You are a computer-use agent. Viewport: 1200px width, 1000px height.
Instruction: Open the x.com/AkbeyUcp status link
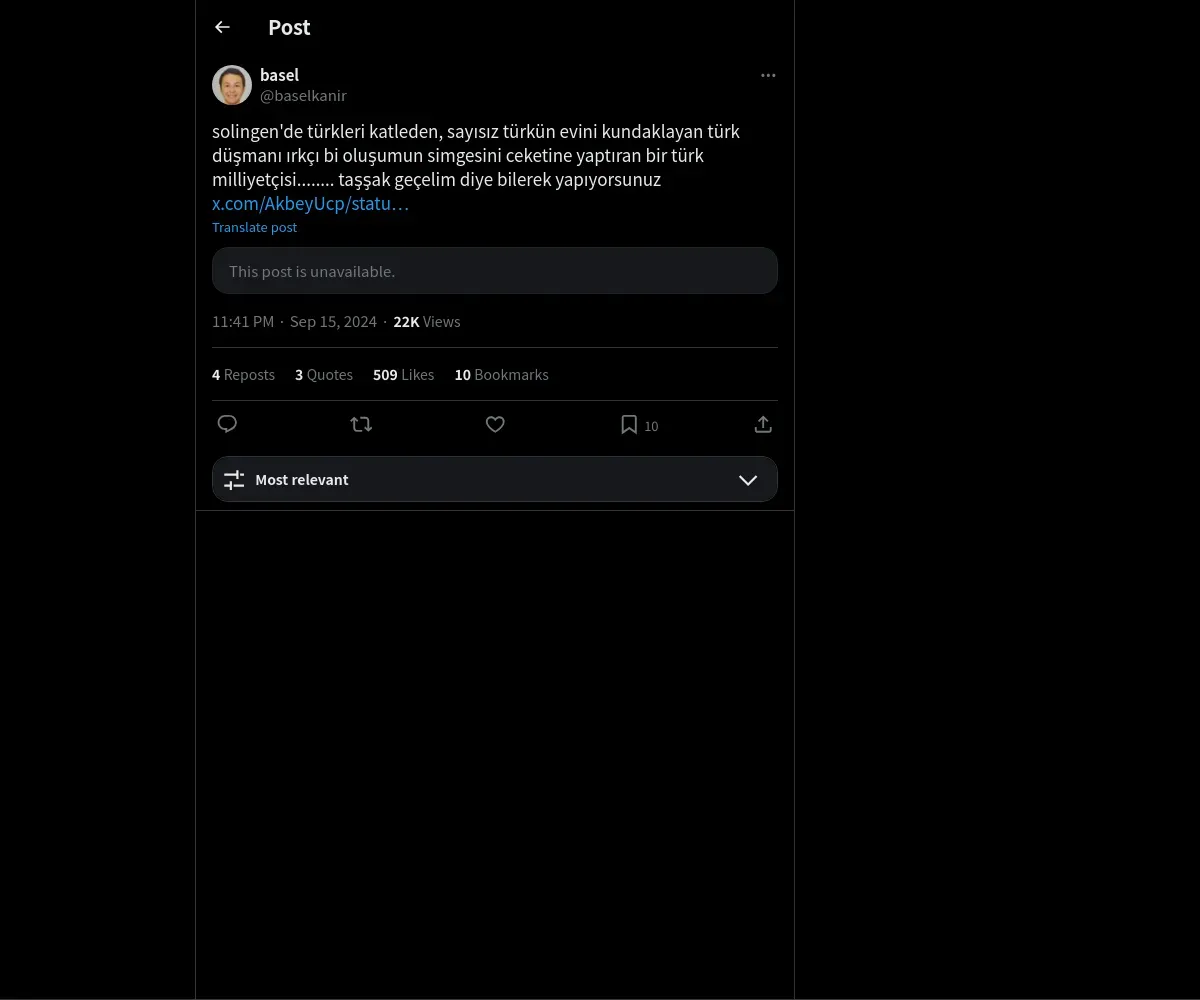[310, 204]
